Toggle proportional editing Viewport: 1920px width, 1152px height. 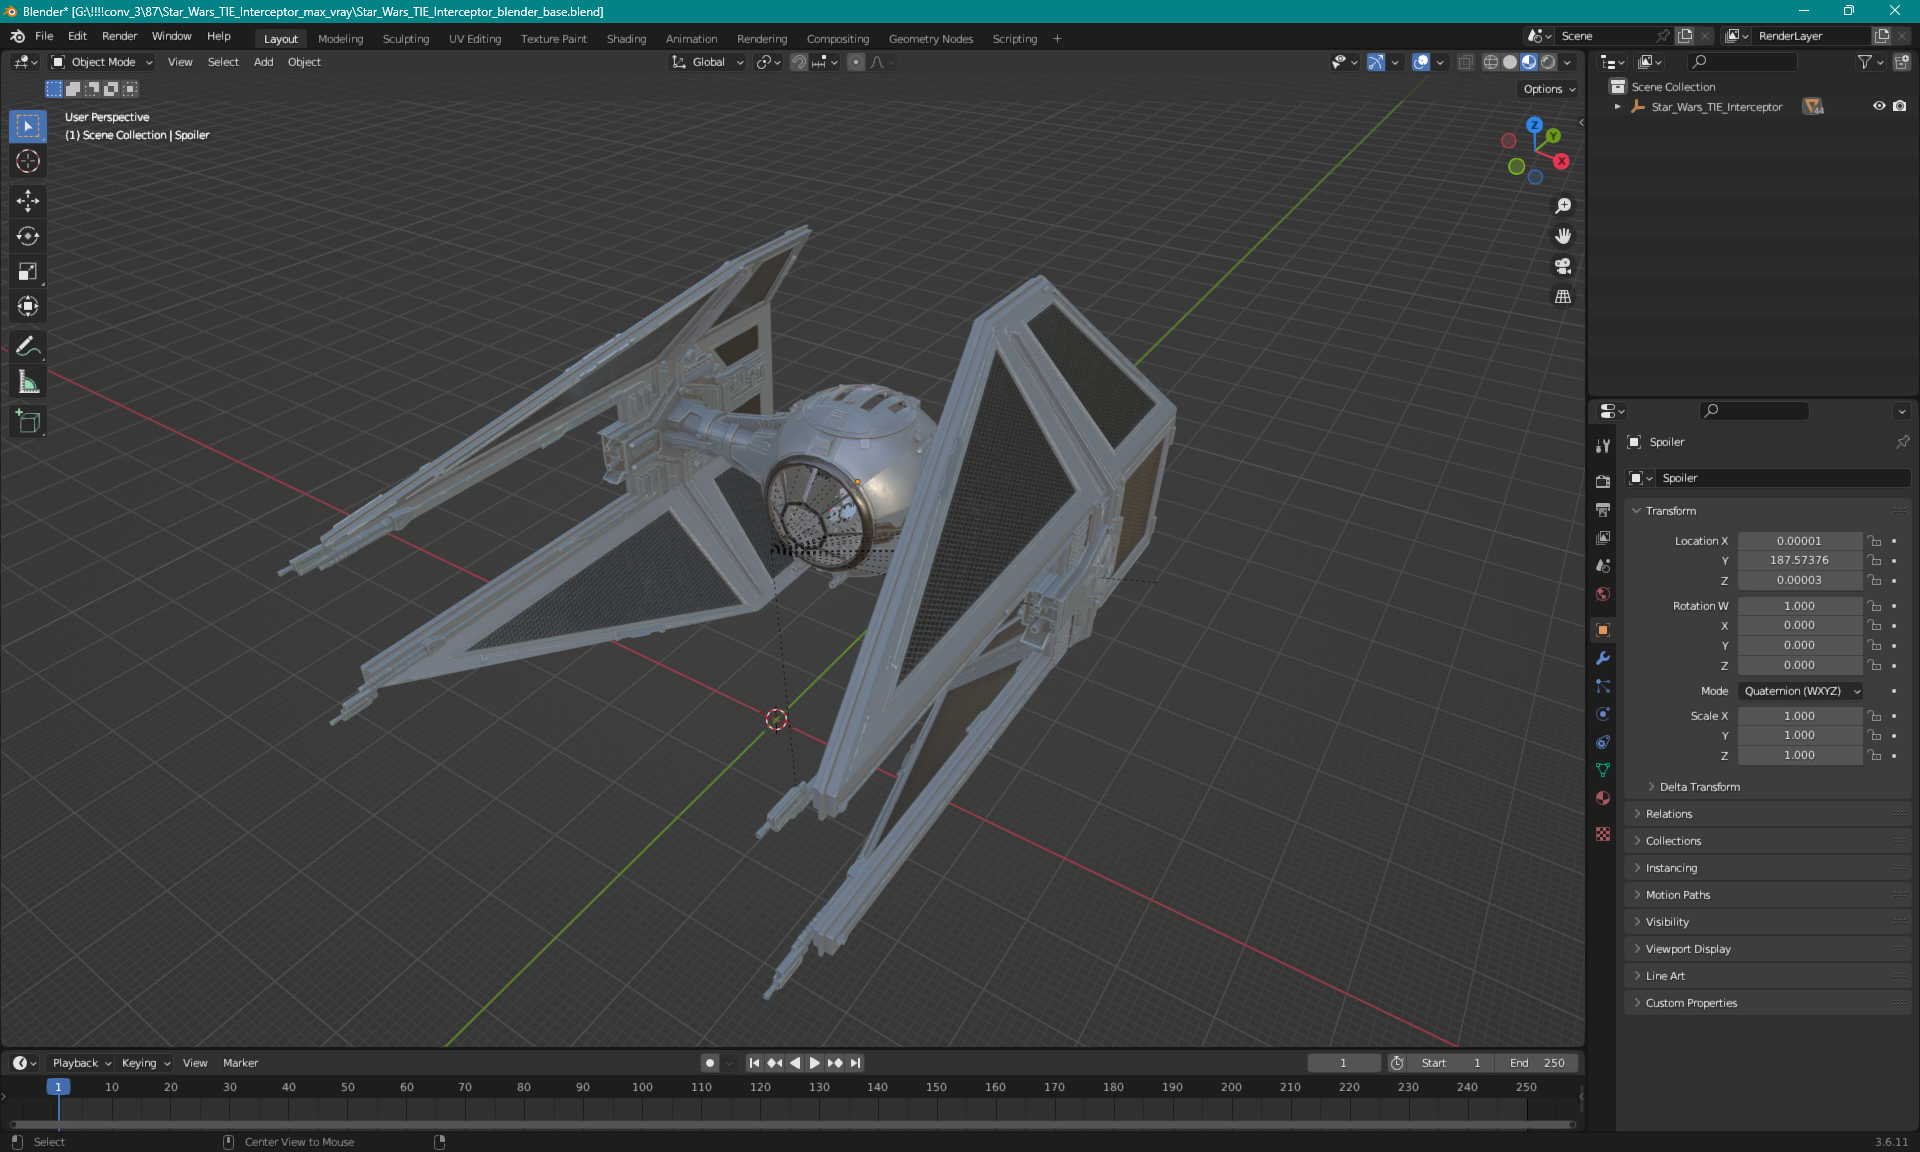click(856, 62)
